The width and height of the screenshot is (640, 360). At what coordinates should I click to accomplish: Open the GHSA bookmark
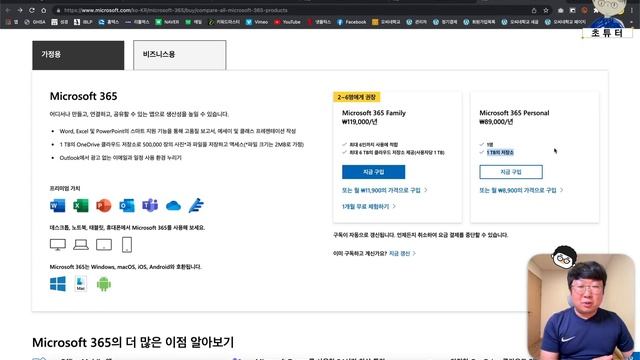(35, 22)
